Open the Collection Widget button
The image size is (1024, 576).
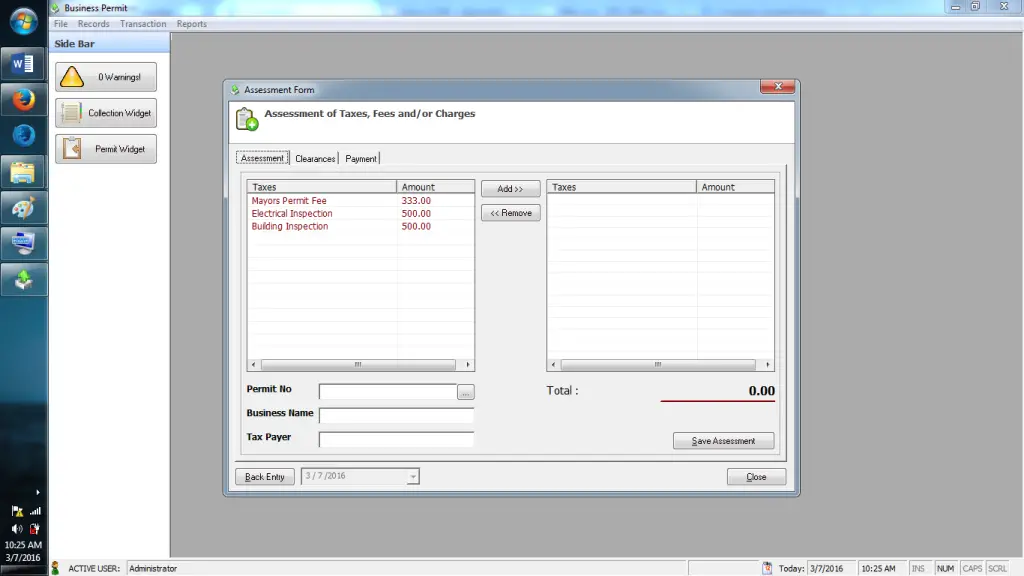pyautogui.click(x=106, y=113)
